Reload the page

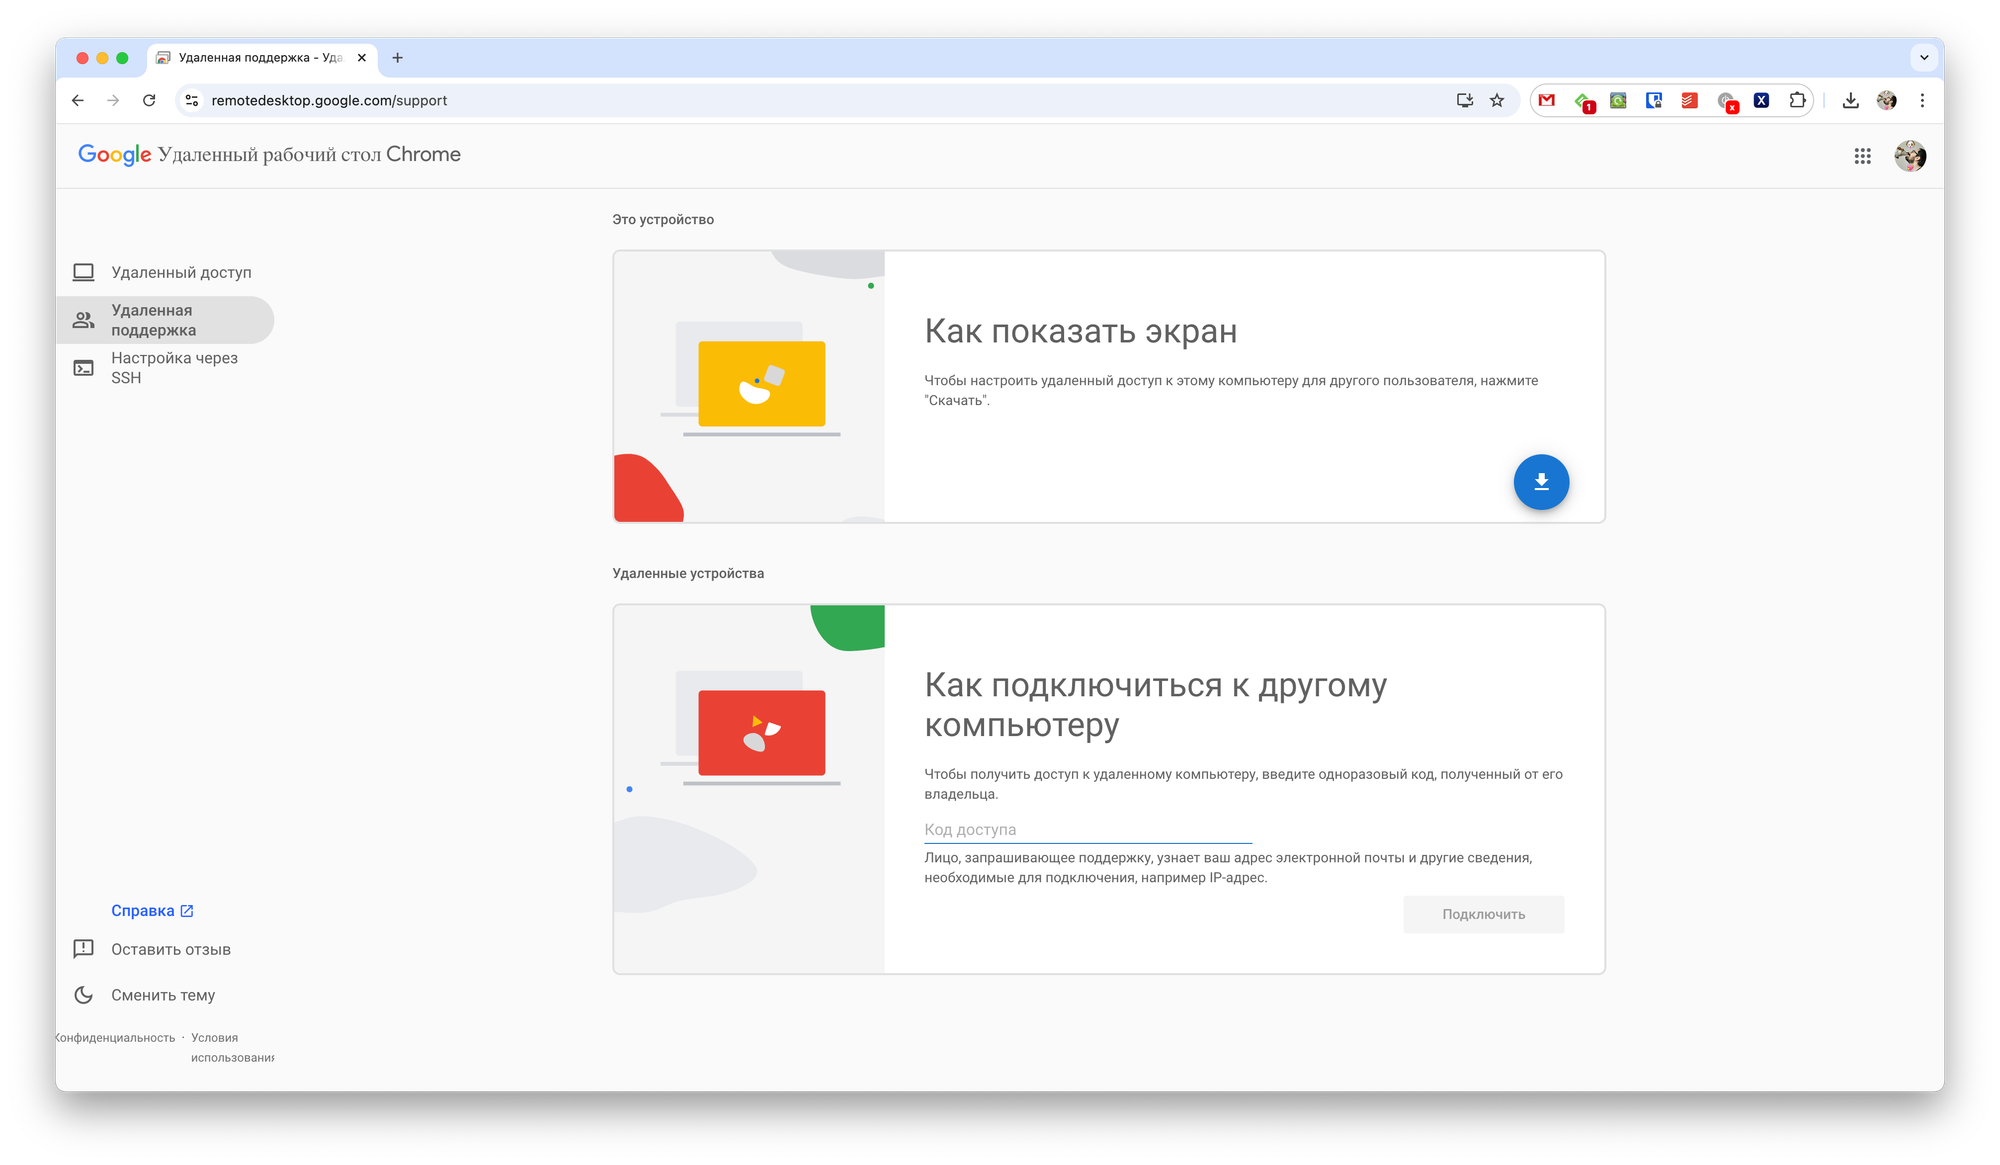pos(149,100)
